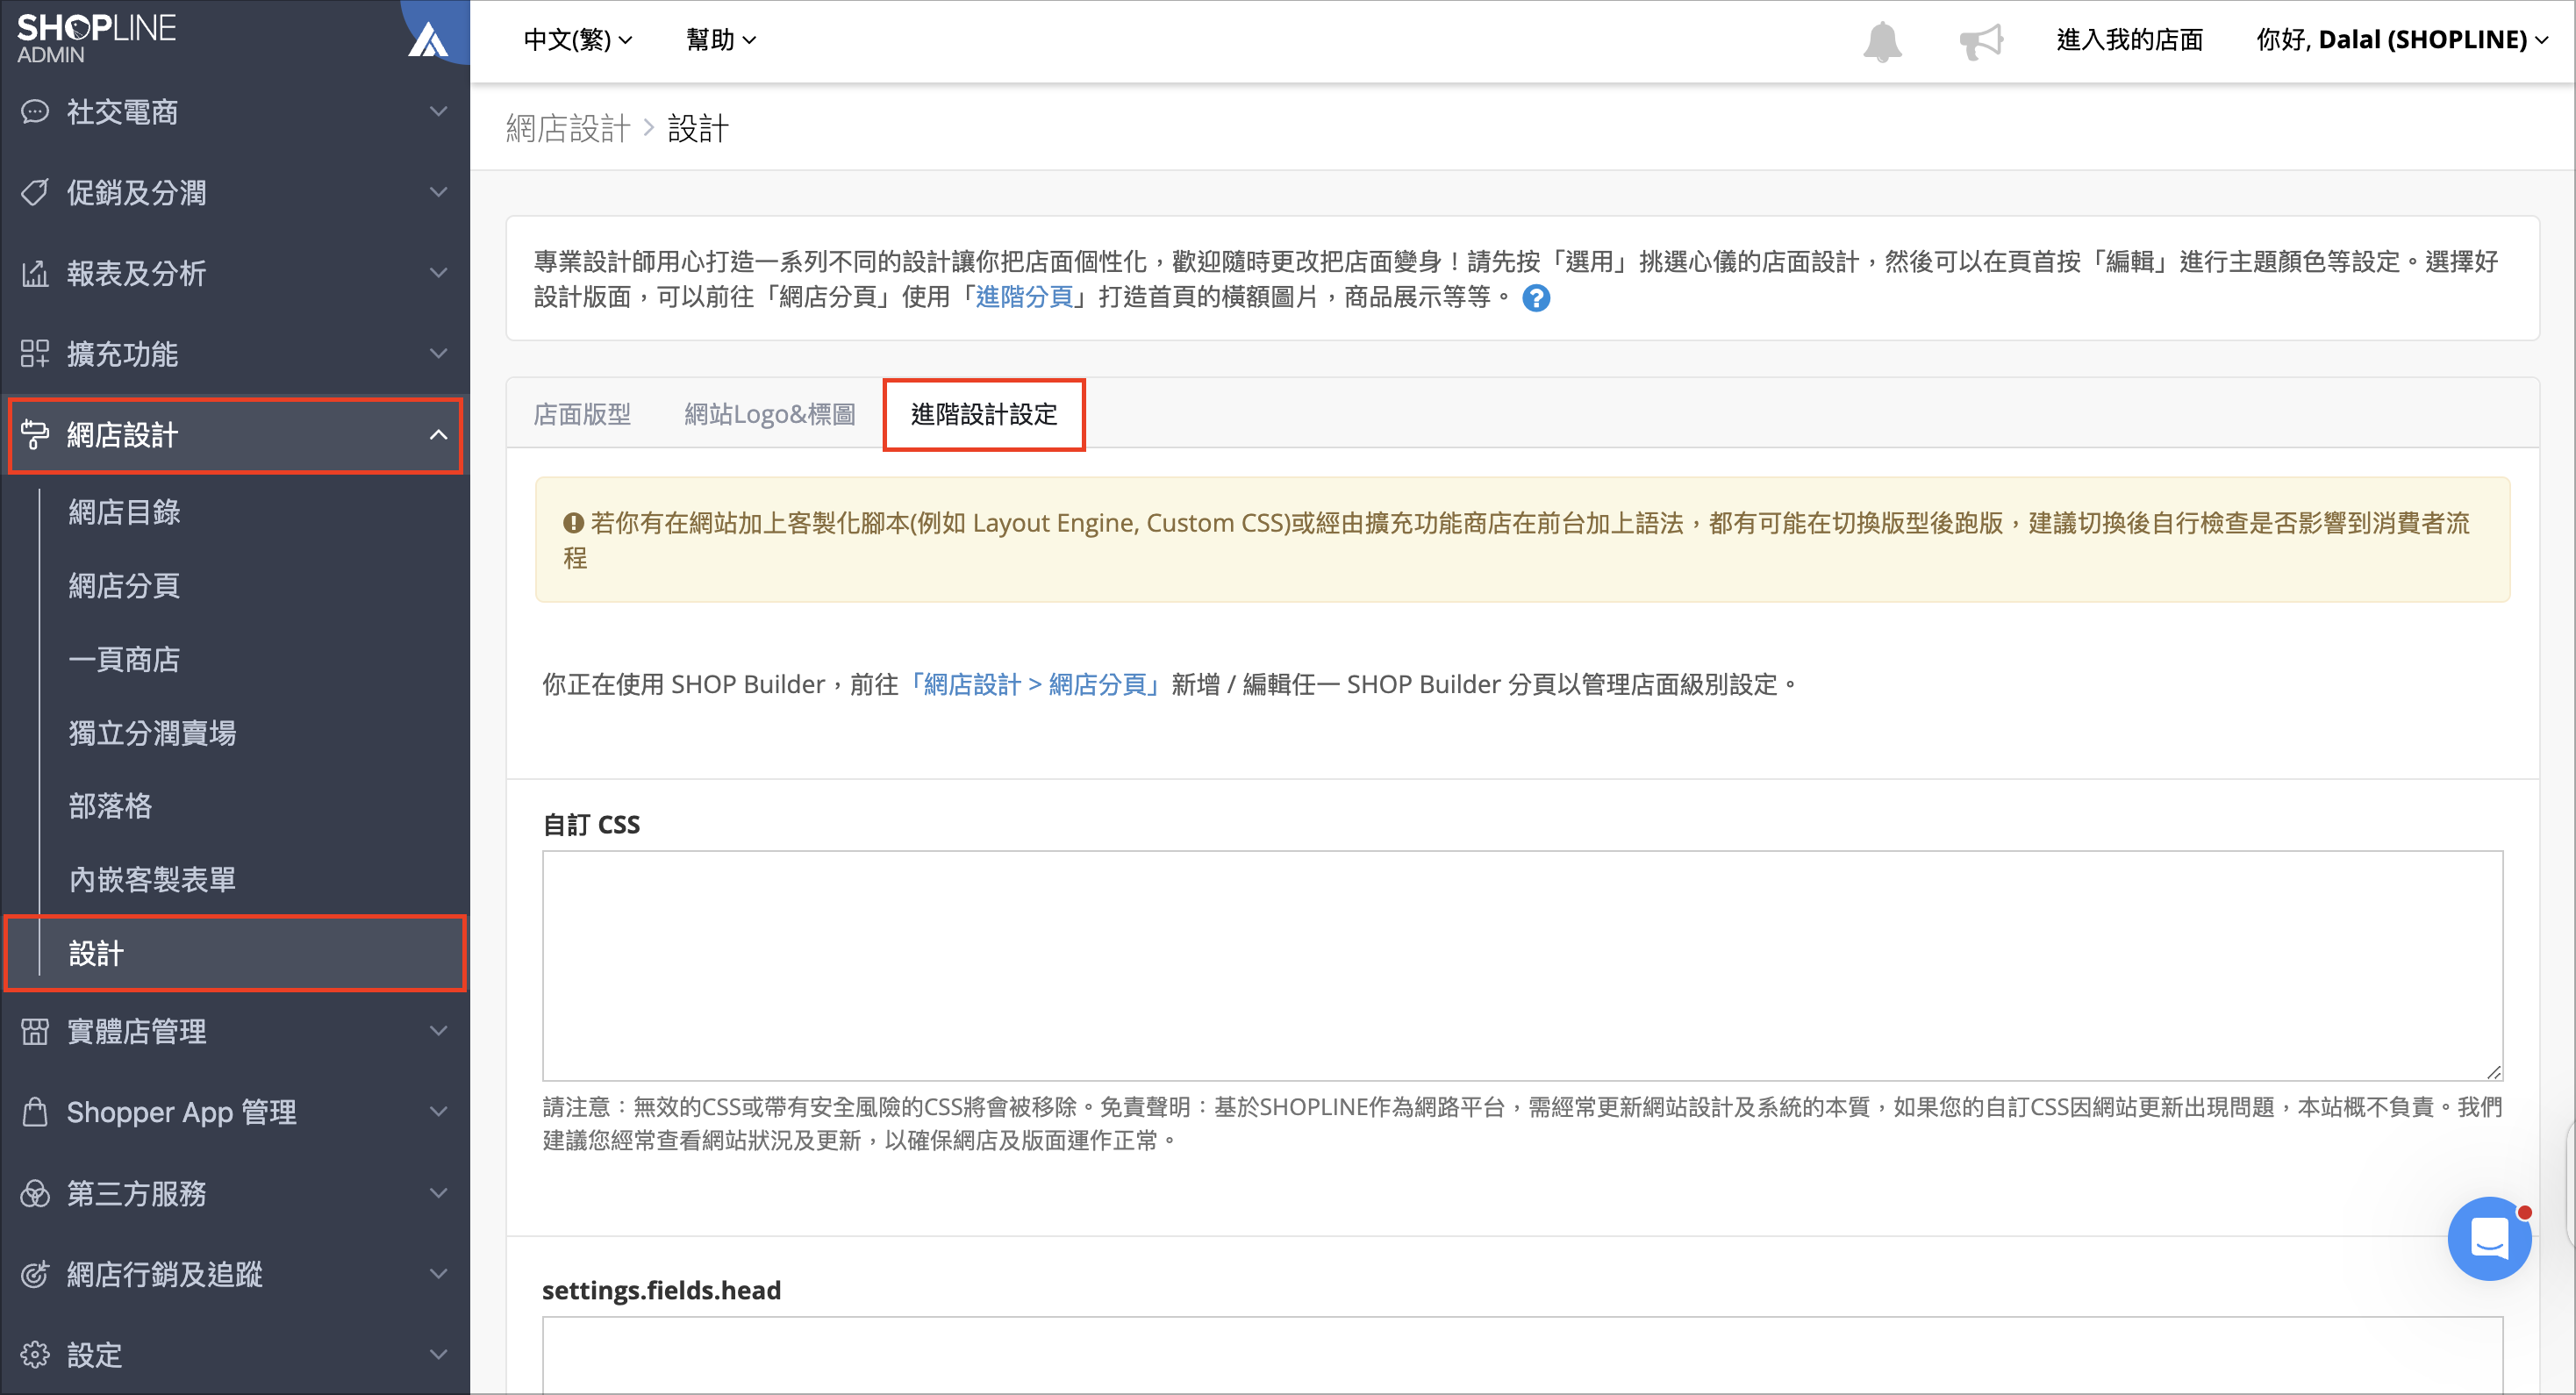Collapse the 網店設計 menu chevron
This screenshot has height=1395, width=2576.
click(438, 434)
